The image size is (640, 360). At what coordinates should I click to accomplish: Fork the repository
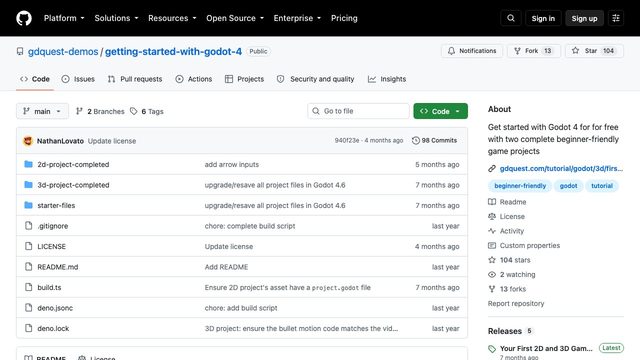pyautogui.click(x=533, y=51)
